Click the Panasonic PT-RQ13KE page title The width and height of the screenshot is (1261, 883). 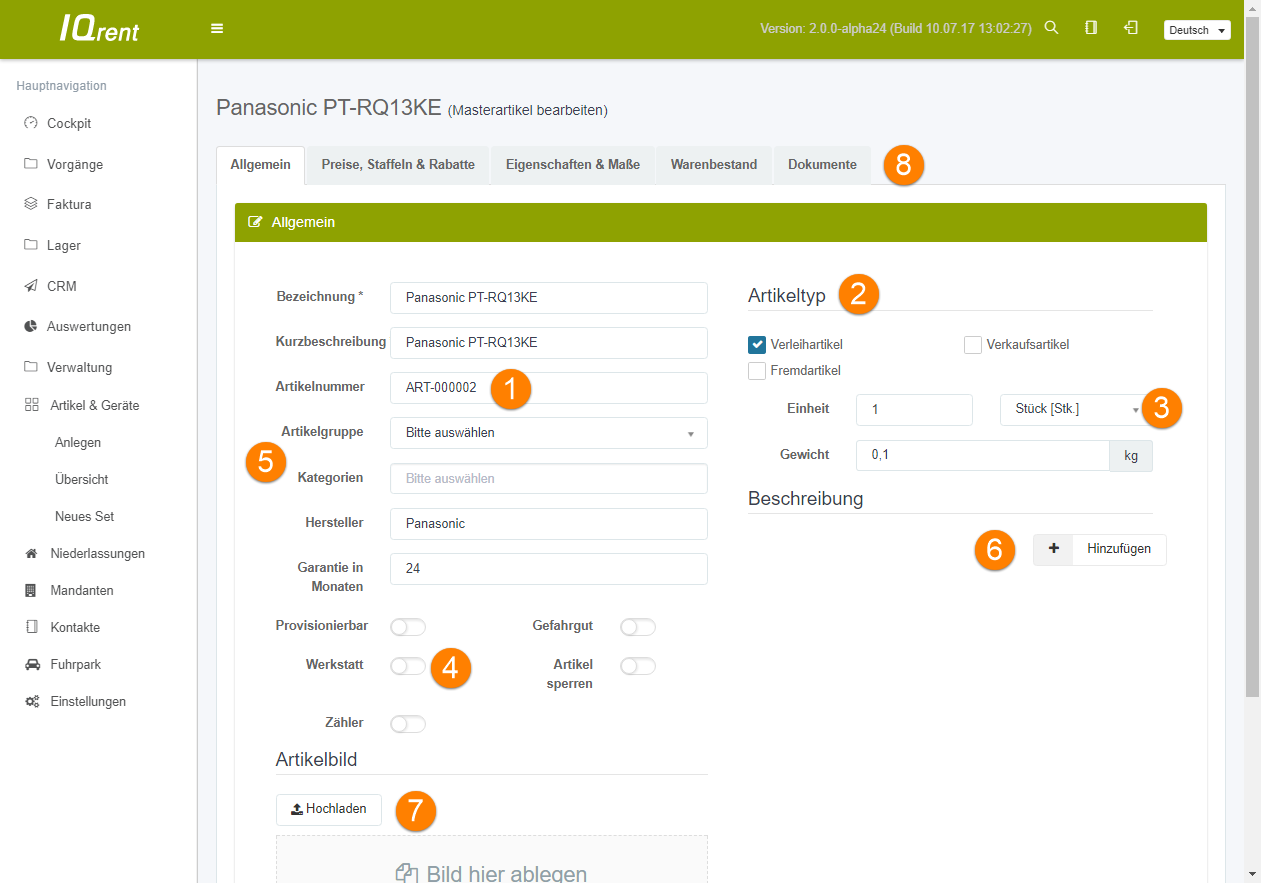329,108
